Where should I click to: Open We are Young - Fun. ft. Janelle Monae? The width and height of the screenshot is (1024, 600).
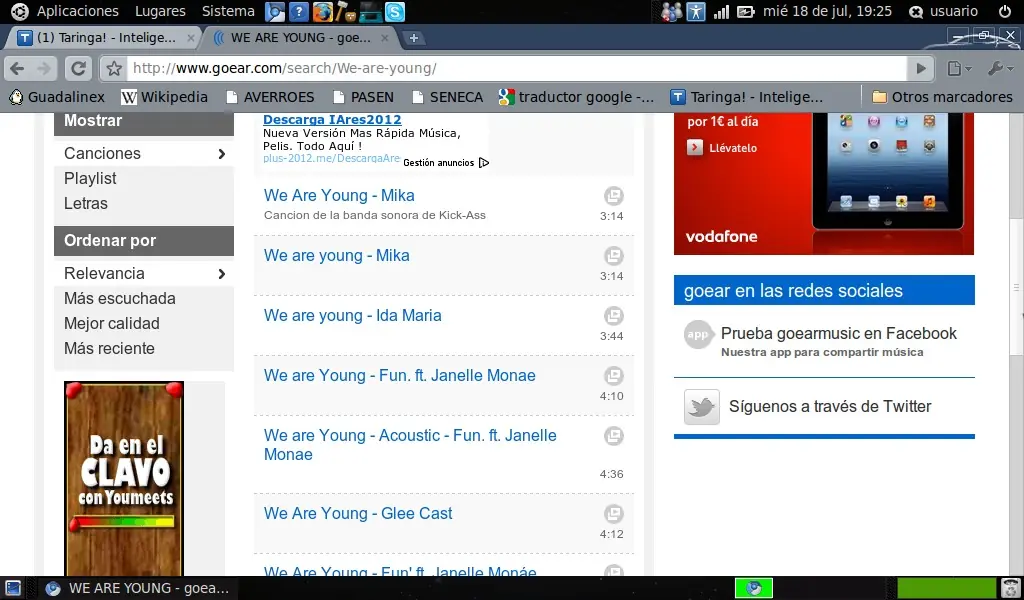pyautogui.click(x=400, y=375)
